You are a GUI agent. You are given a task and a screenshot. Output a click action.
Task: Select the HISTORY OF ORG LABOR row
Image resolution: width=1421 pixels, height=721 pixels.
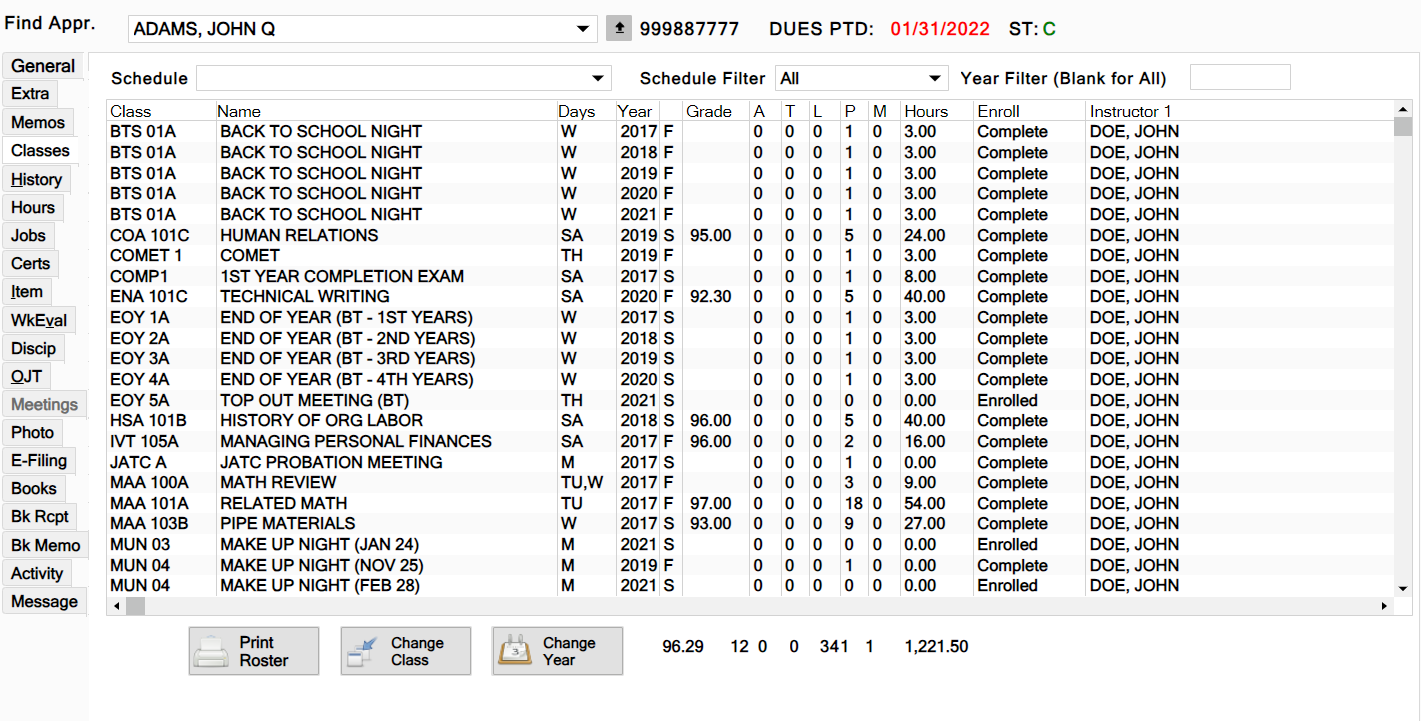(321, 421)
